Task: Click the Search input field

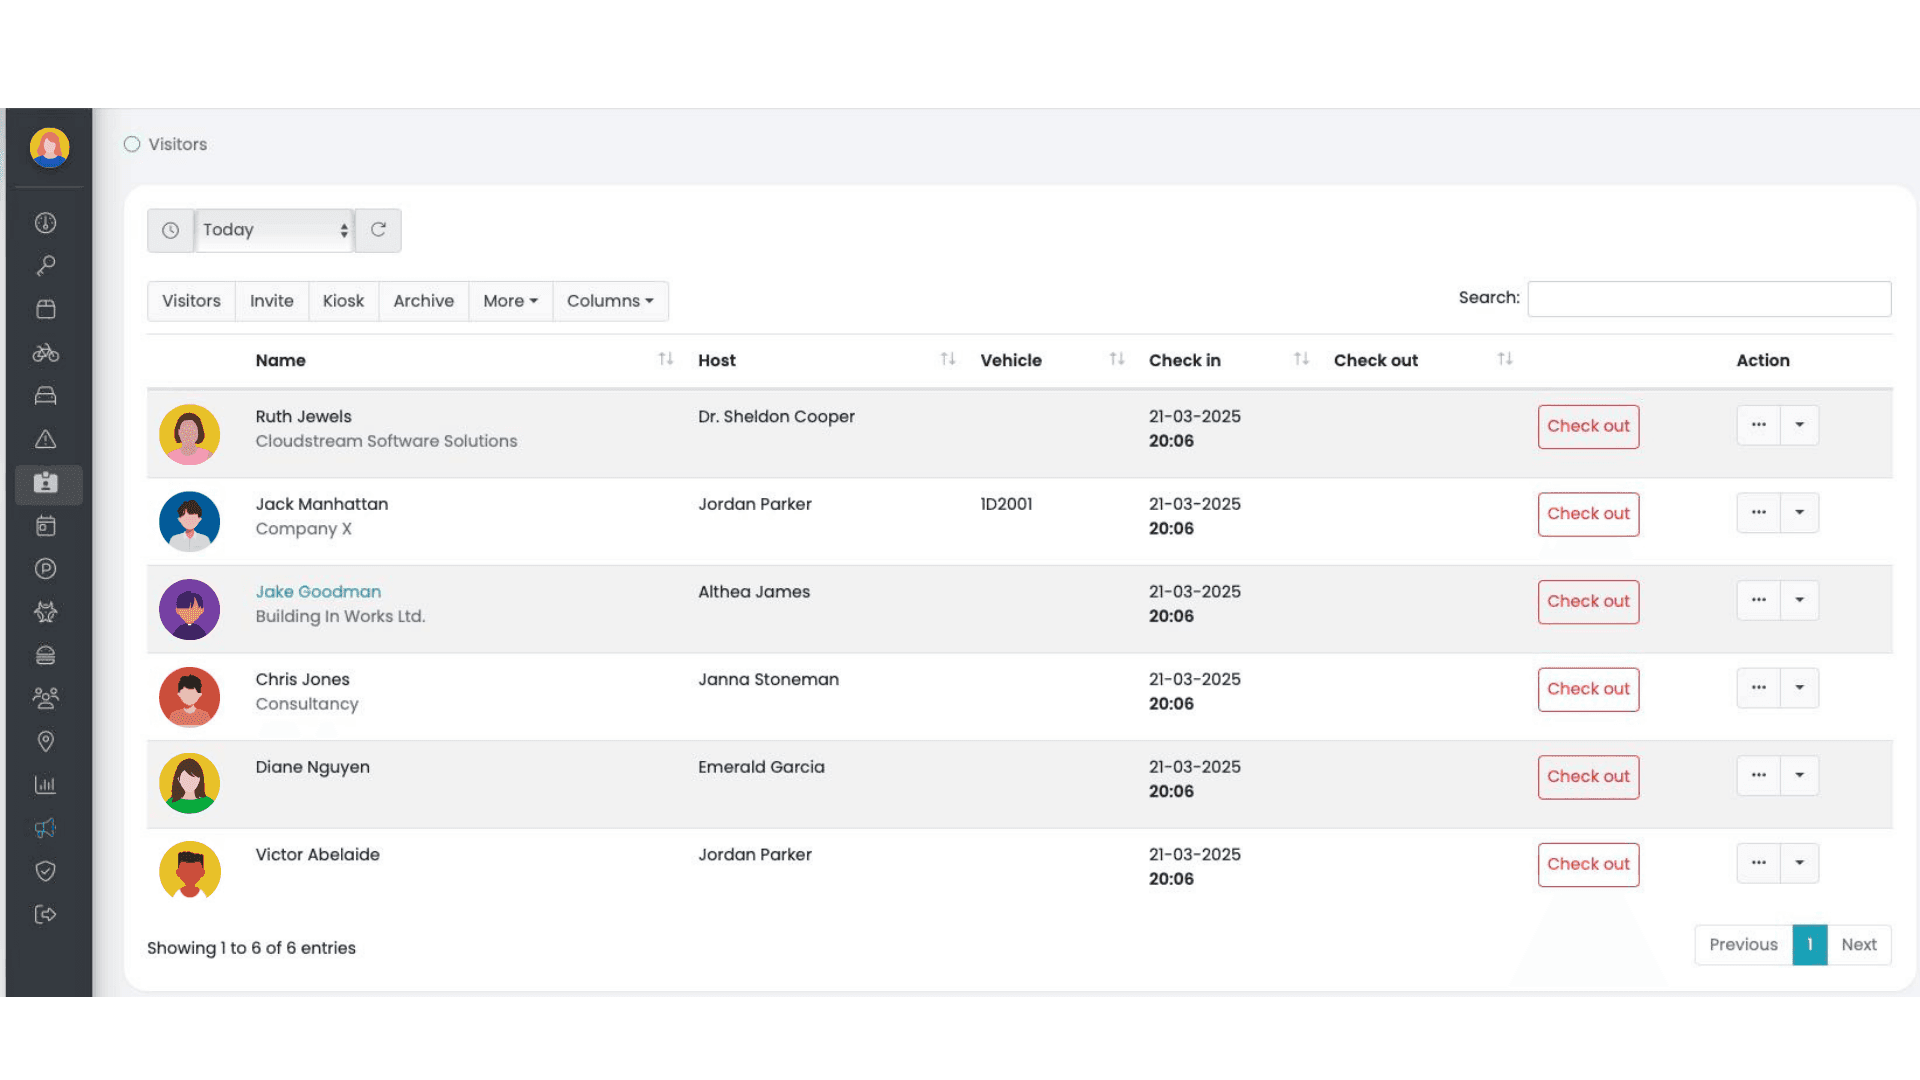Action: tap(1709, 299)
